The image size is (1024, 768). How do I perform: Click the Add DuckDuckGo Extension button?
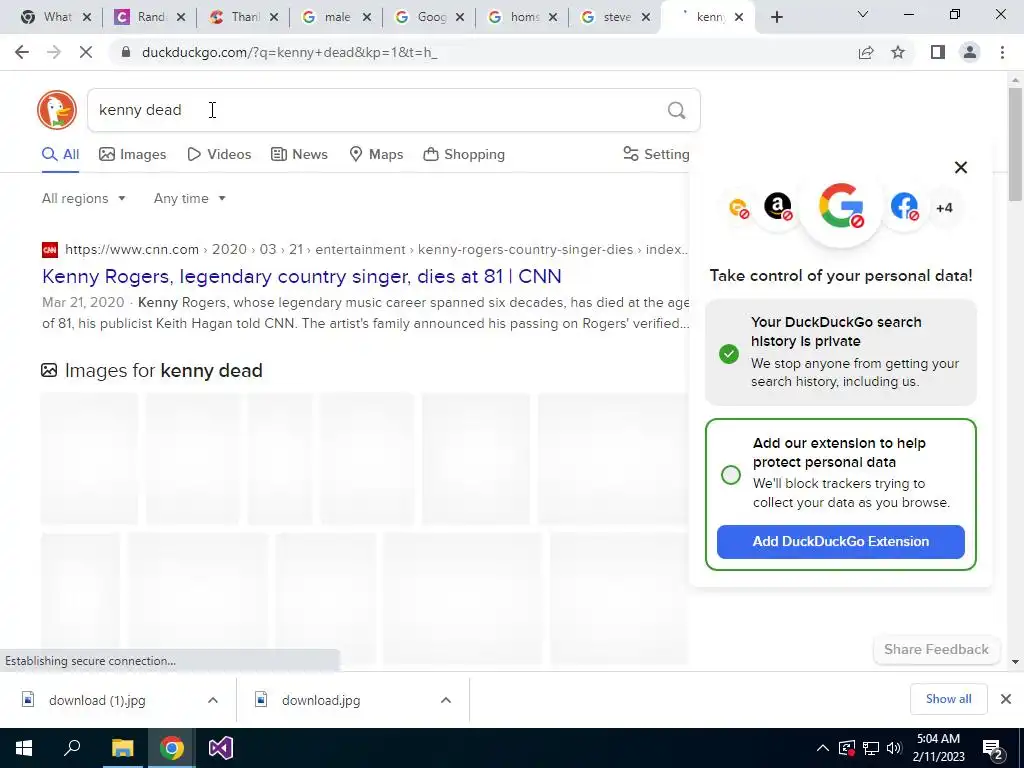pos(840,541)
